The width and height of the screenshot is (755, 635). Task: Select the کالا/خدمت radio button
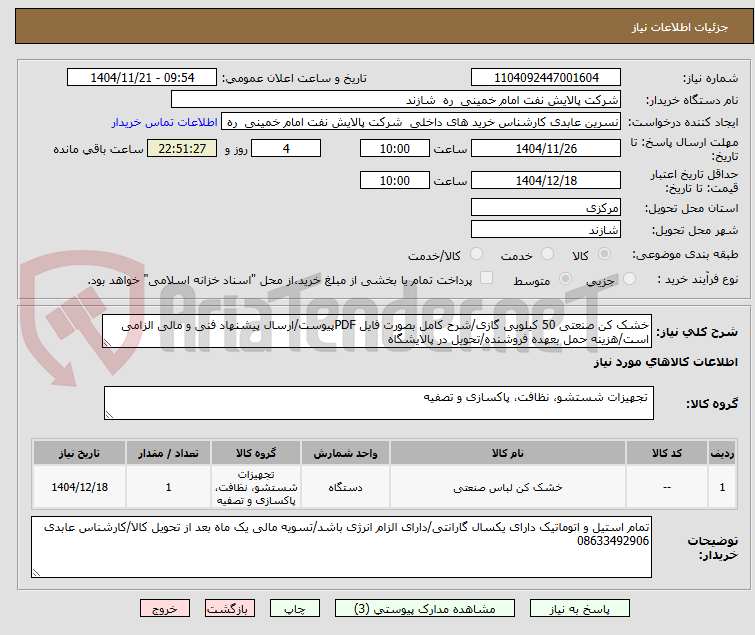(x=476, y=254)
